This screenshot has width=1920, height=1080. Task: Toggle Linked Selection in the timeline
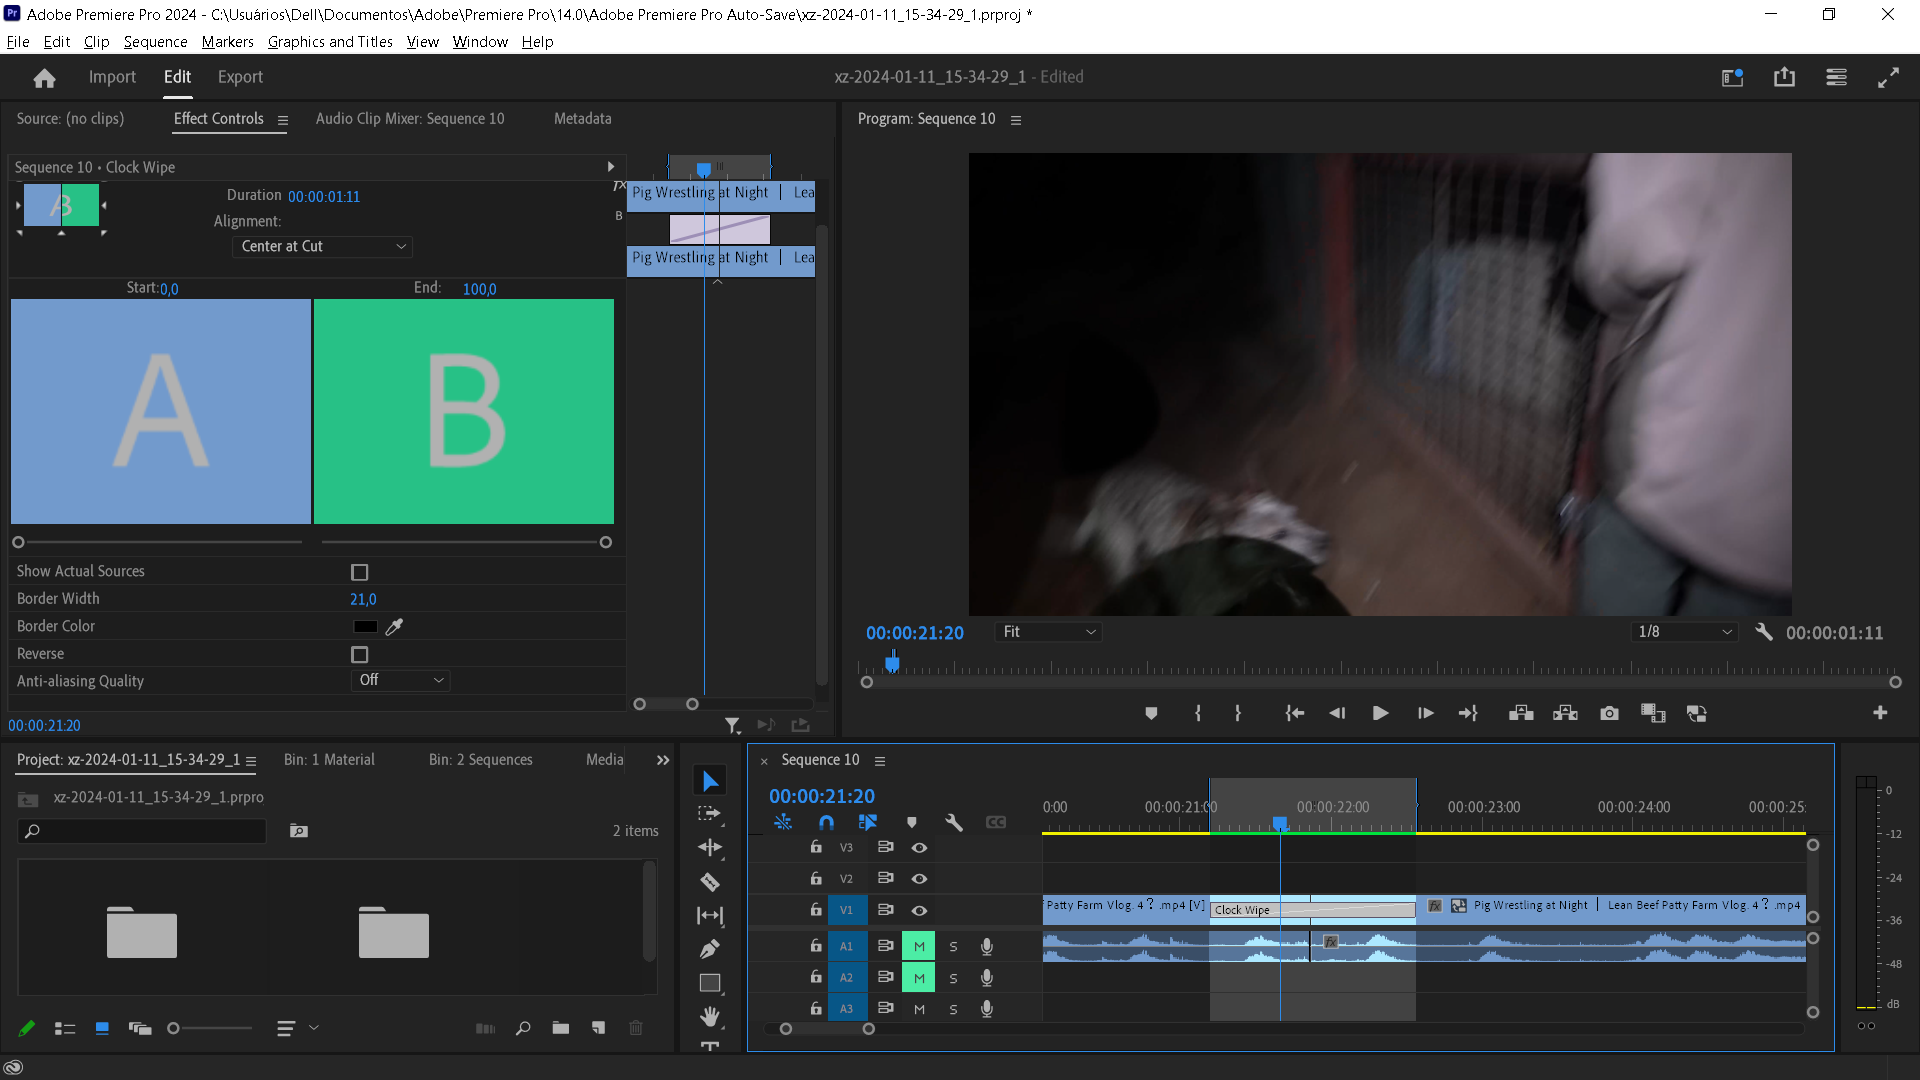point(868,822)
